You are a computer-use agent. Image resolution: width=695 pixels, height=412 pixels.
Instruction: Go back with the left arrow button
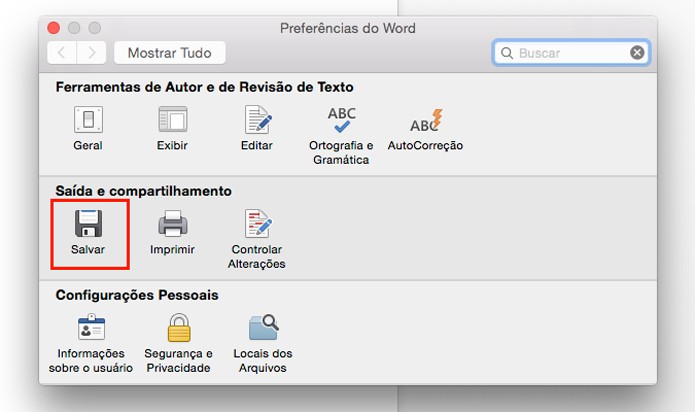tap(62, 53)
